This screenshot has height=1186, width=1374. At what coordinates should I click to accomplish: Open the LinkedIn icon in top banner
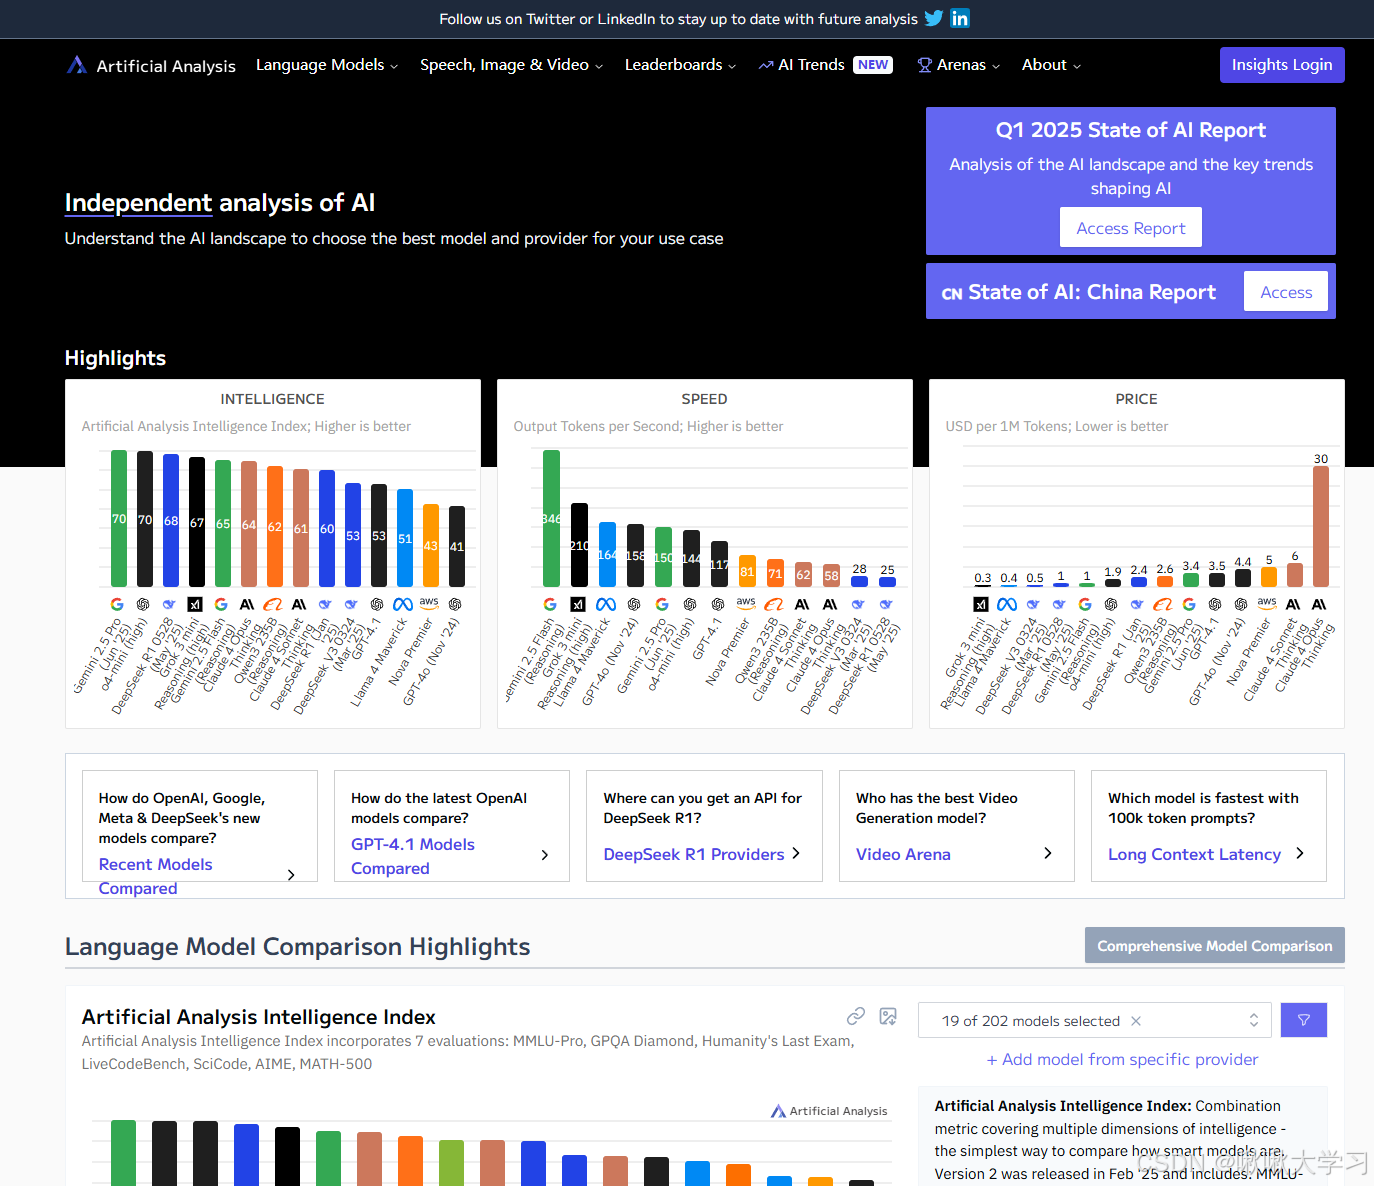[960, 18]
